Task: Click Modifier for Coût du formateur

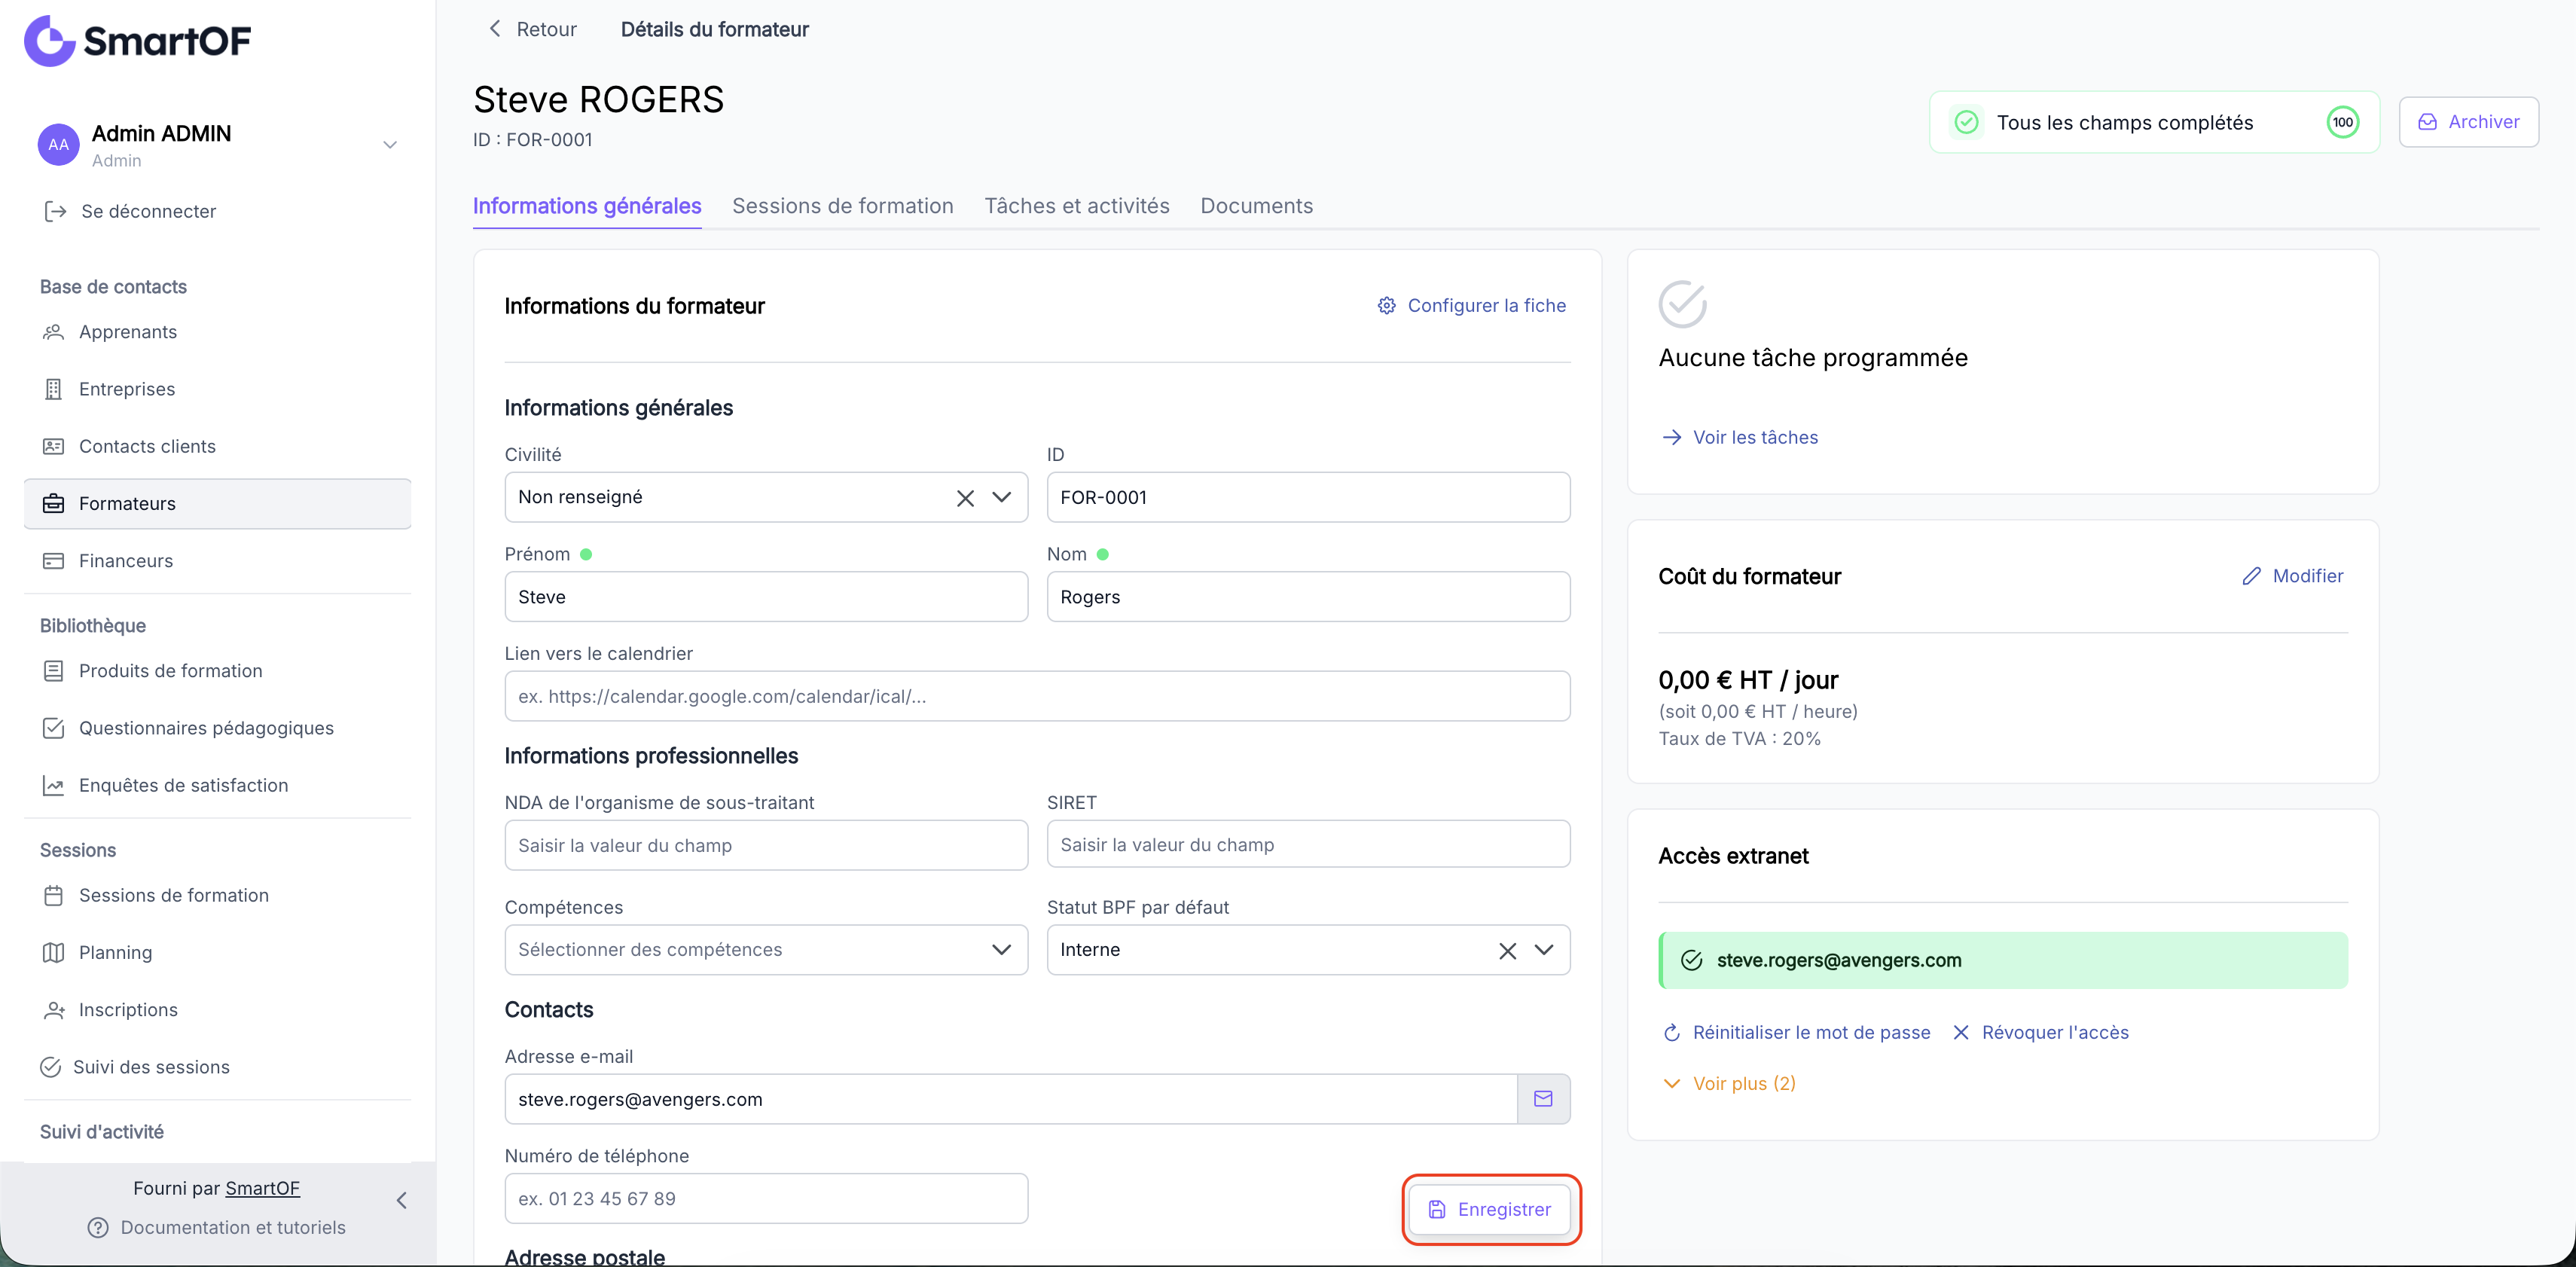Action: pos(2292,576)
